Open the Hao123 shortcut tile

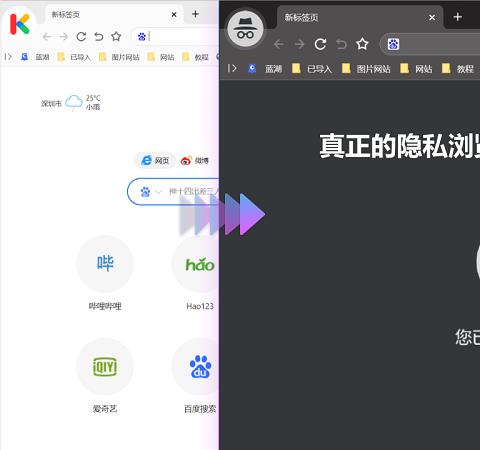tap(195, 264)
